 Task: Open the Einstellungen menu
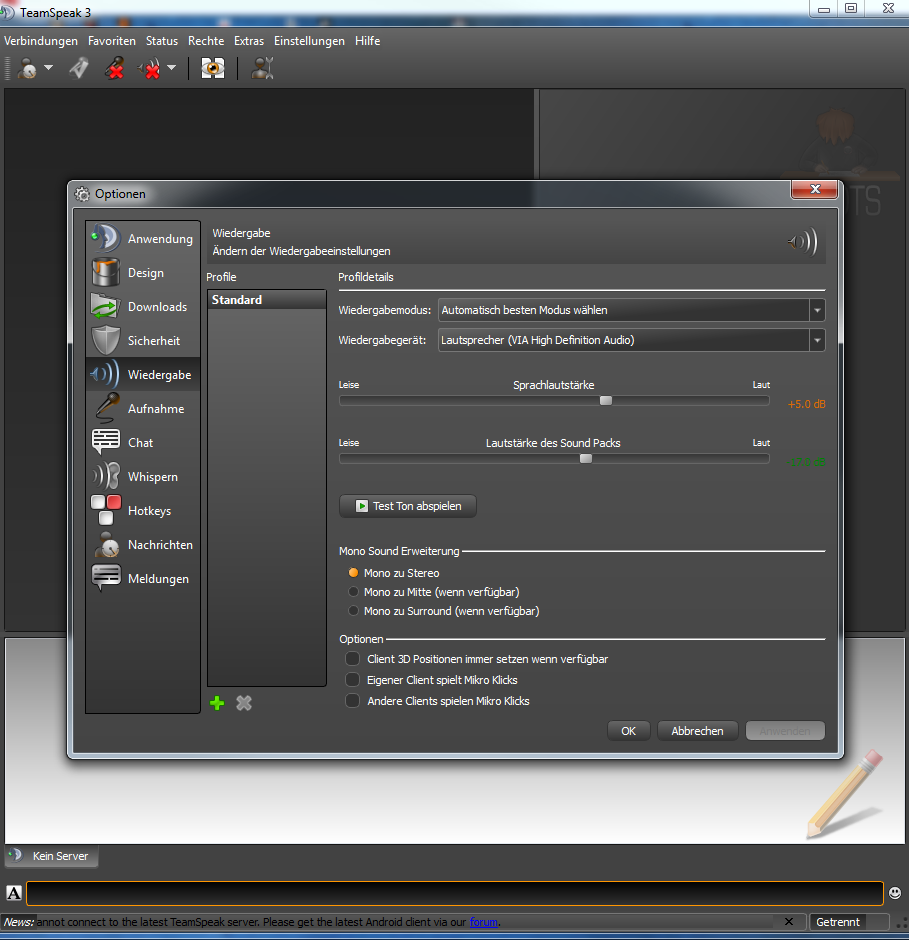pos(309,41)
